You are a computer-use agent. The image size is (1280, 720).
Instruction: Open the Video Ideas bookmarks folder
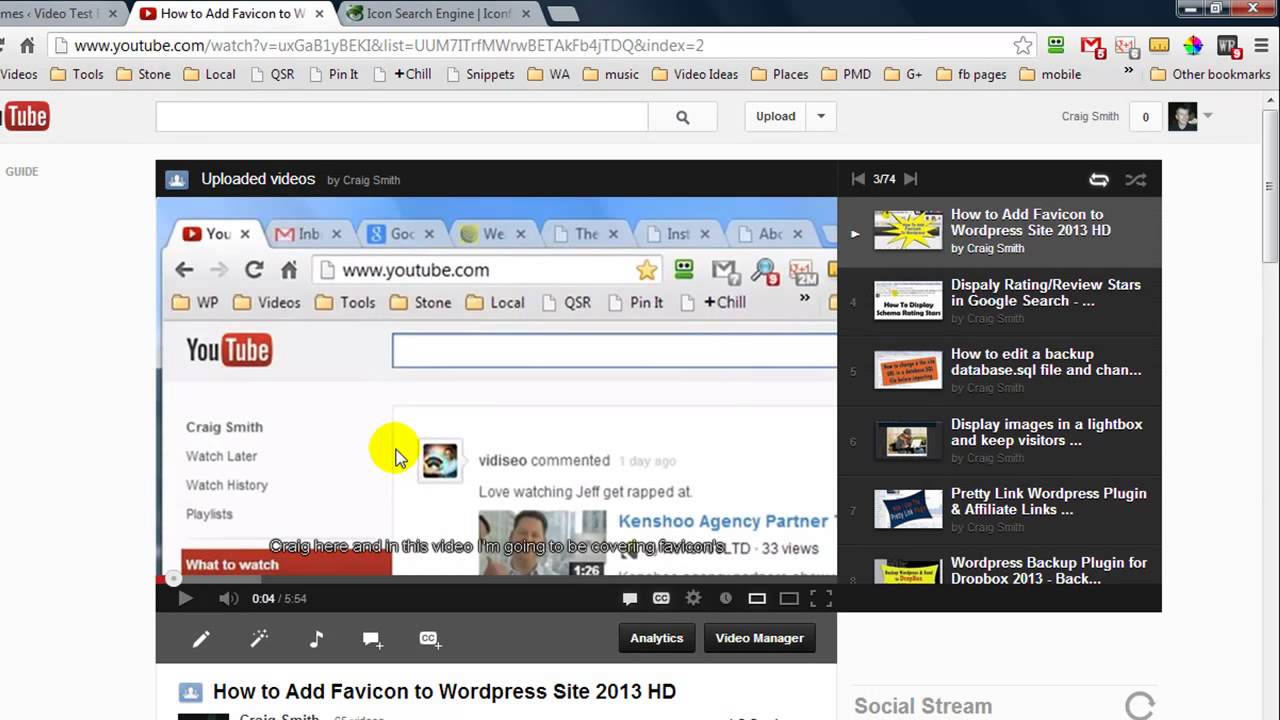point(694,74)
